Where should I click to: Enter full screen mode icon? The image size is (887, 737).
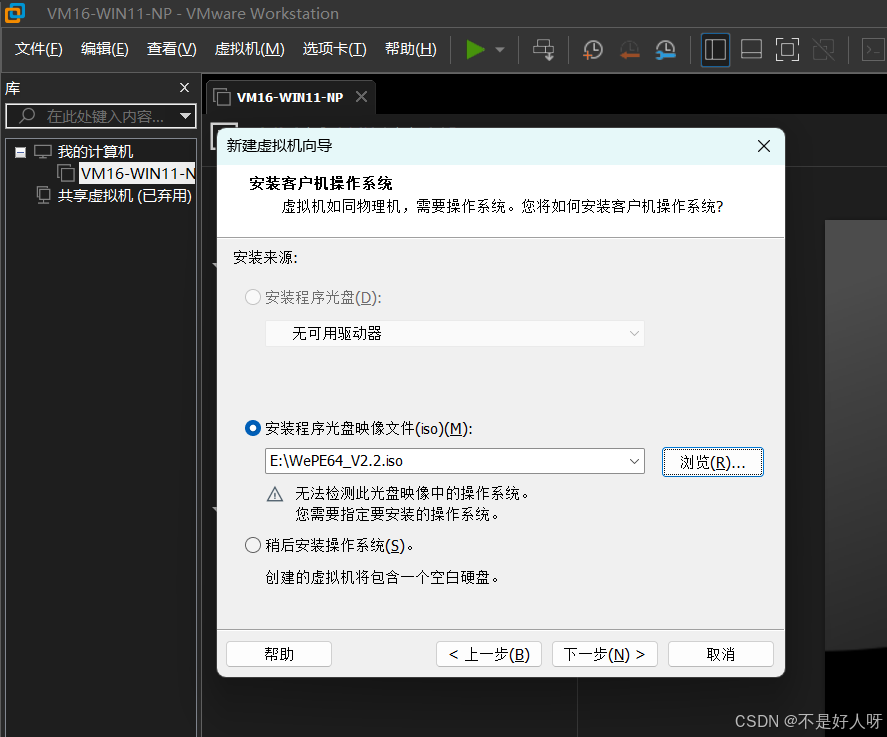tap(787, 50)
